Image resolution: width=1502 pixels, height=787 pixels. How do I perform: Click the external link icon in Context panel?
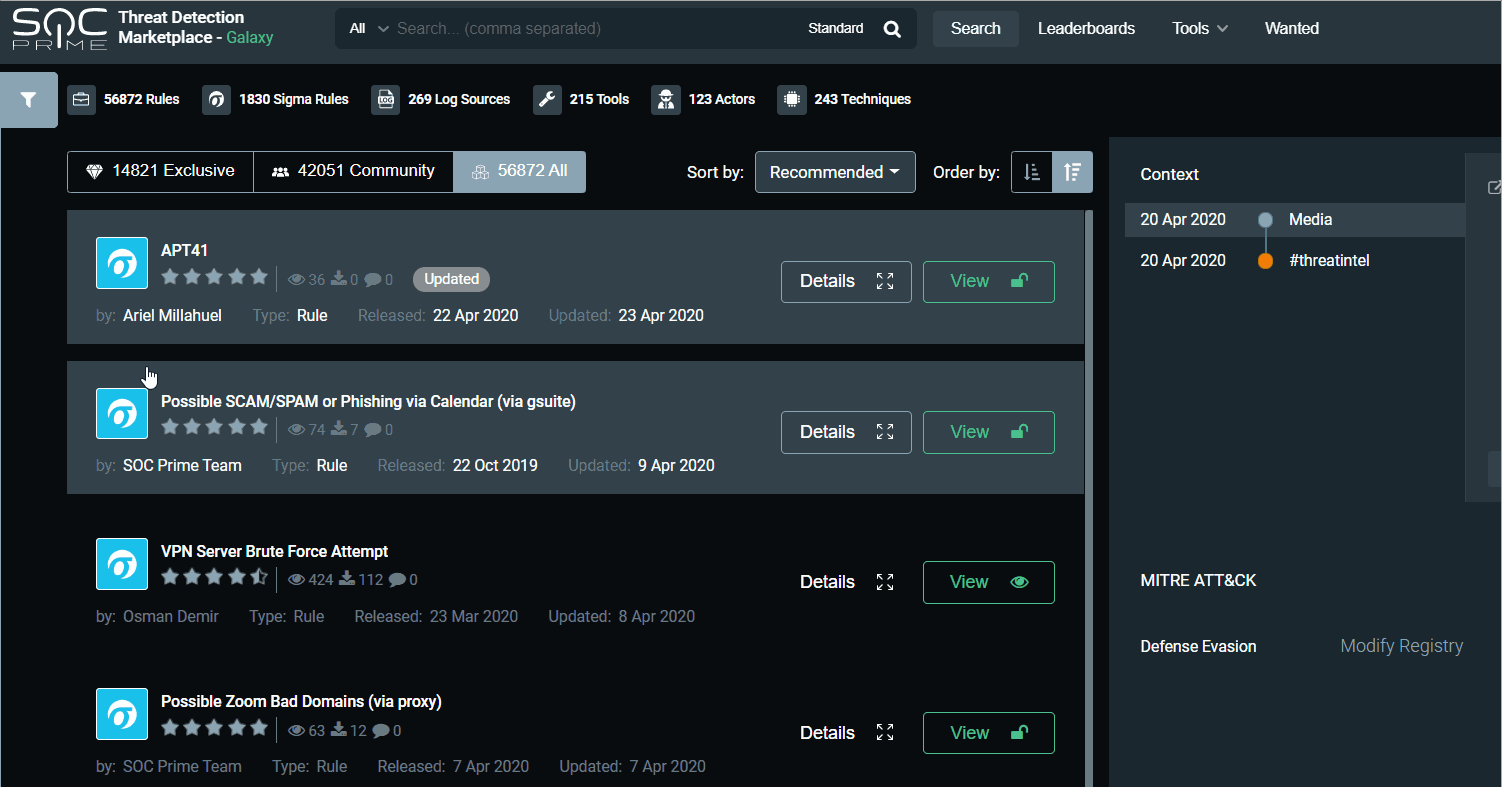(x=1494, y=187)
